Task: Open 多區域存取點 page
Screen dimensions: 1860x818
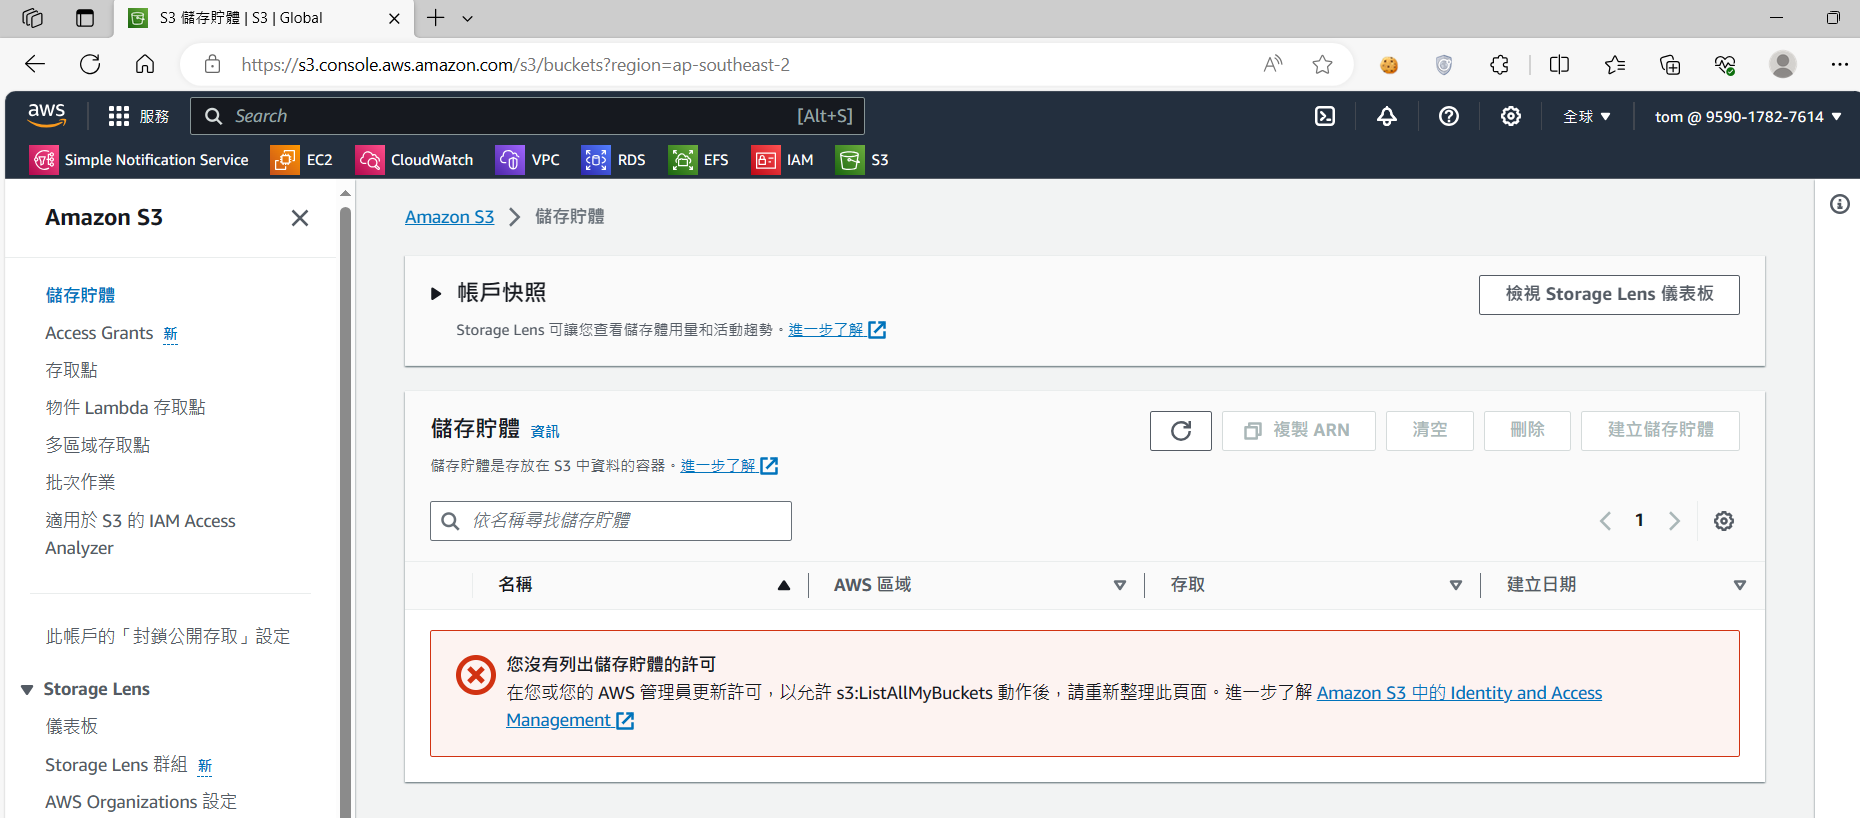Action: pyautogui.click(x=97, y=445)
